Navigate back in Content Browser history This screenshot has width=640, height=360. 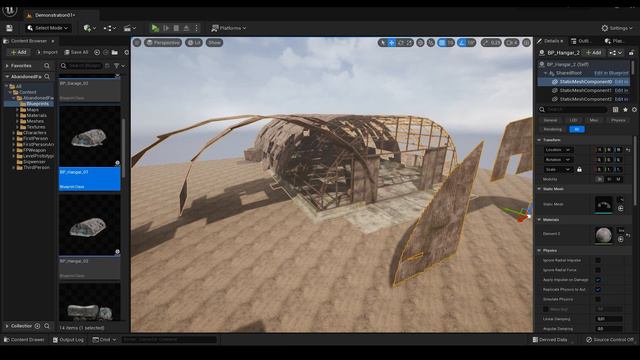[97, 52]
